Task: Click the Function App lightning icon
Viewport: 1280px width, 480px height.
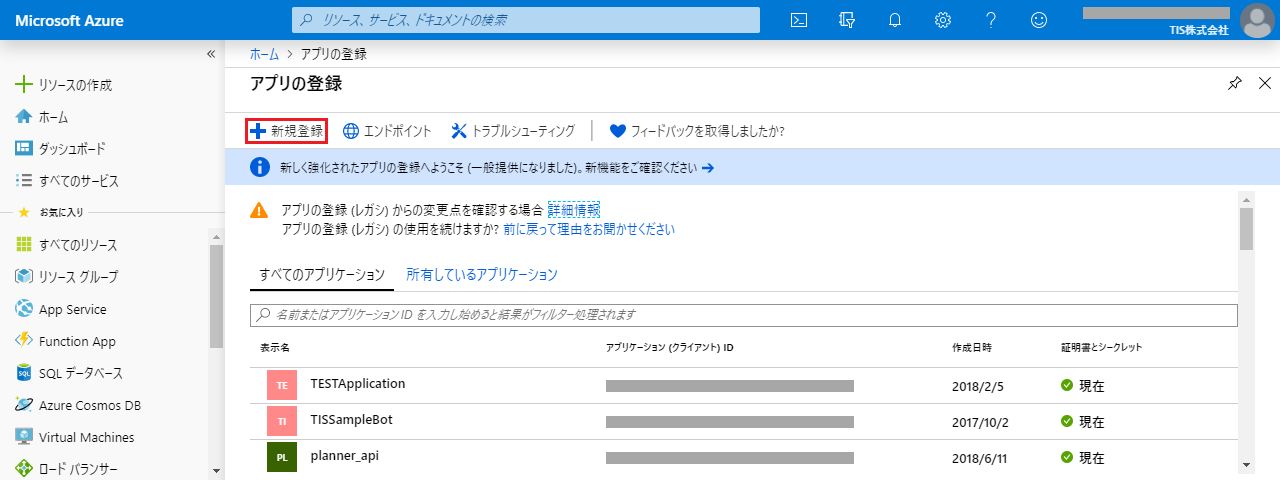Action: (x=24, y=341)
